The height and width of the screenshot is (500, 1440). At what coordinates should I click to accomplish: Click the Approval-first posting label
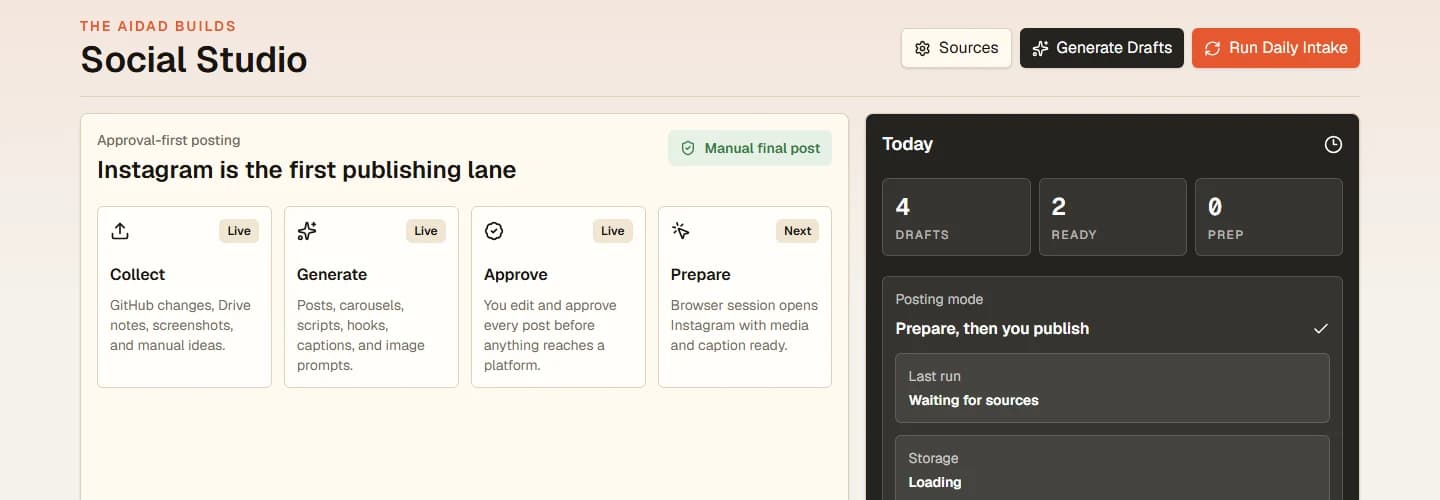168,140
